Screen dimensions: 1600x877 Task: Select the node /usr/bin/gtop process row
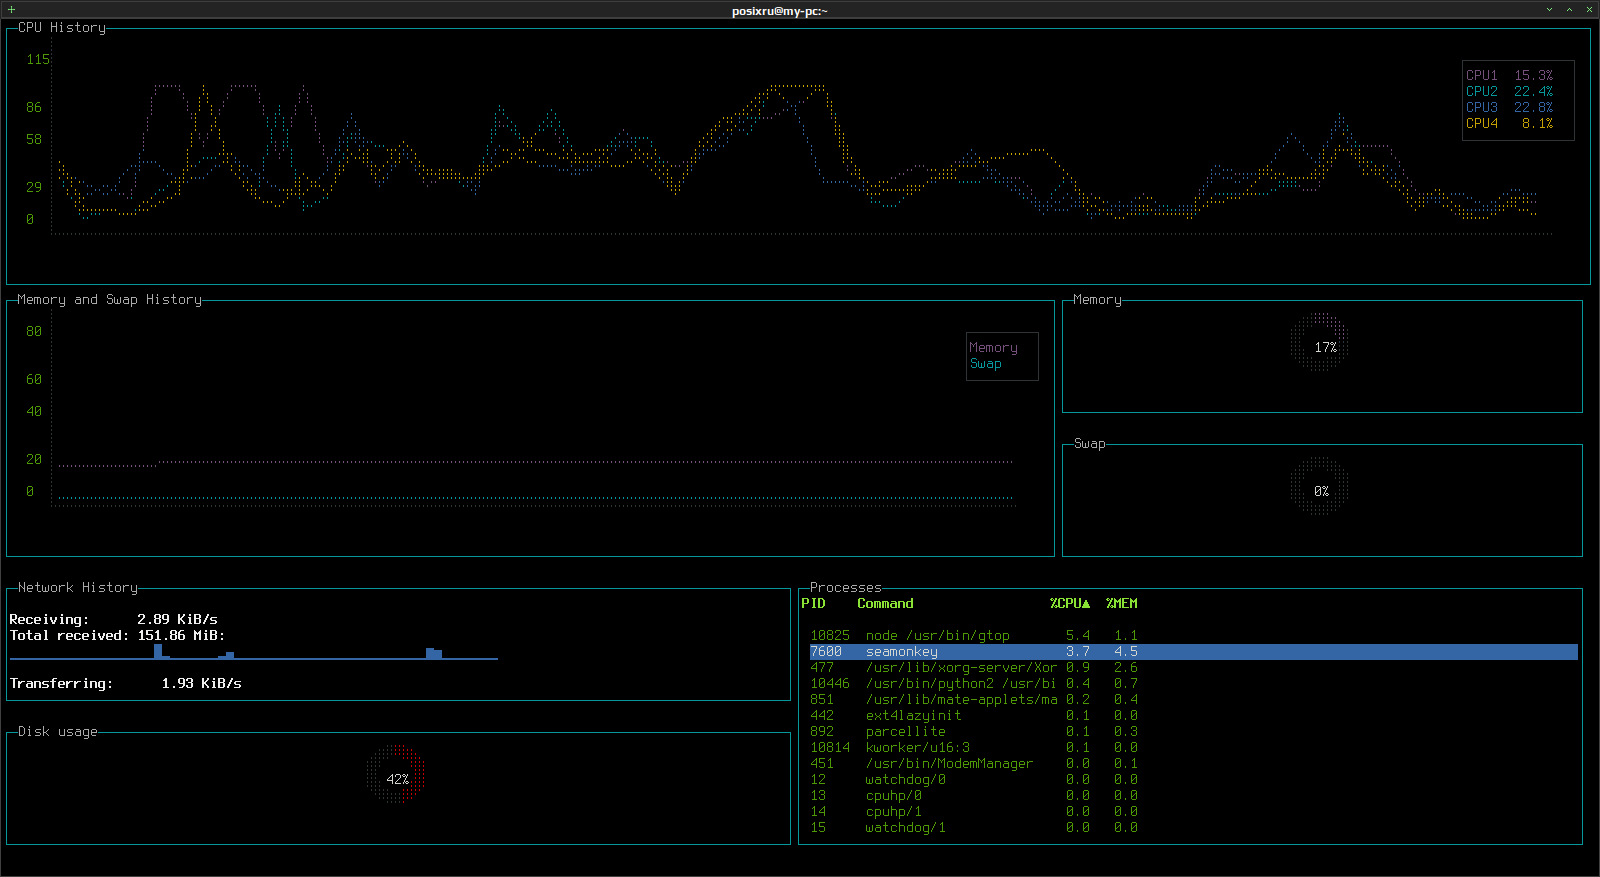(x=1194, y=635)
